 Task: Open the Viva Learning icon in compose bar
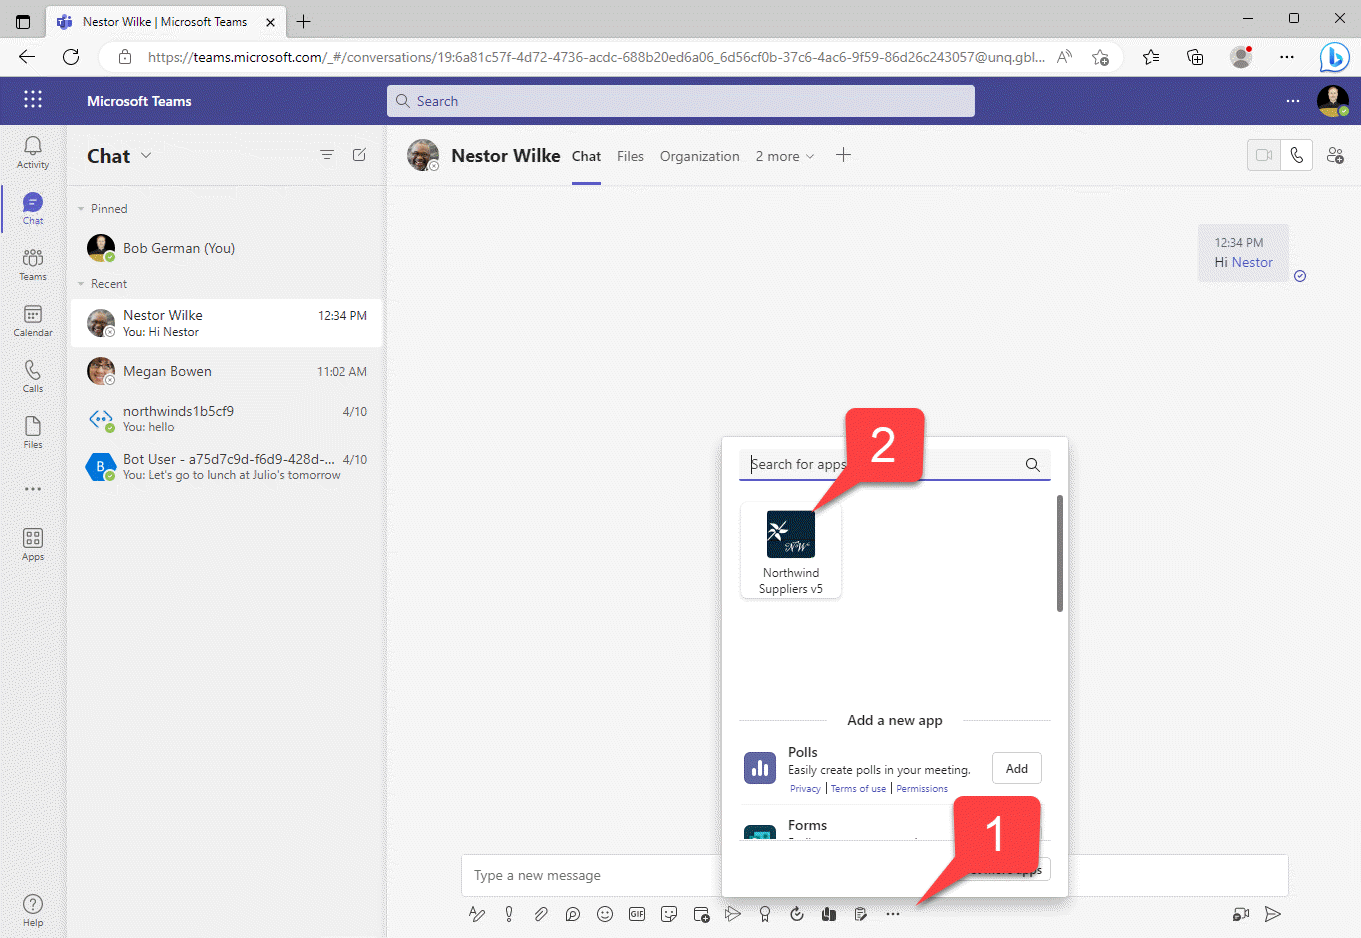click(x=829, y=914)
